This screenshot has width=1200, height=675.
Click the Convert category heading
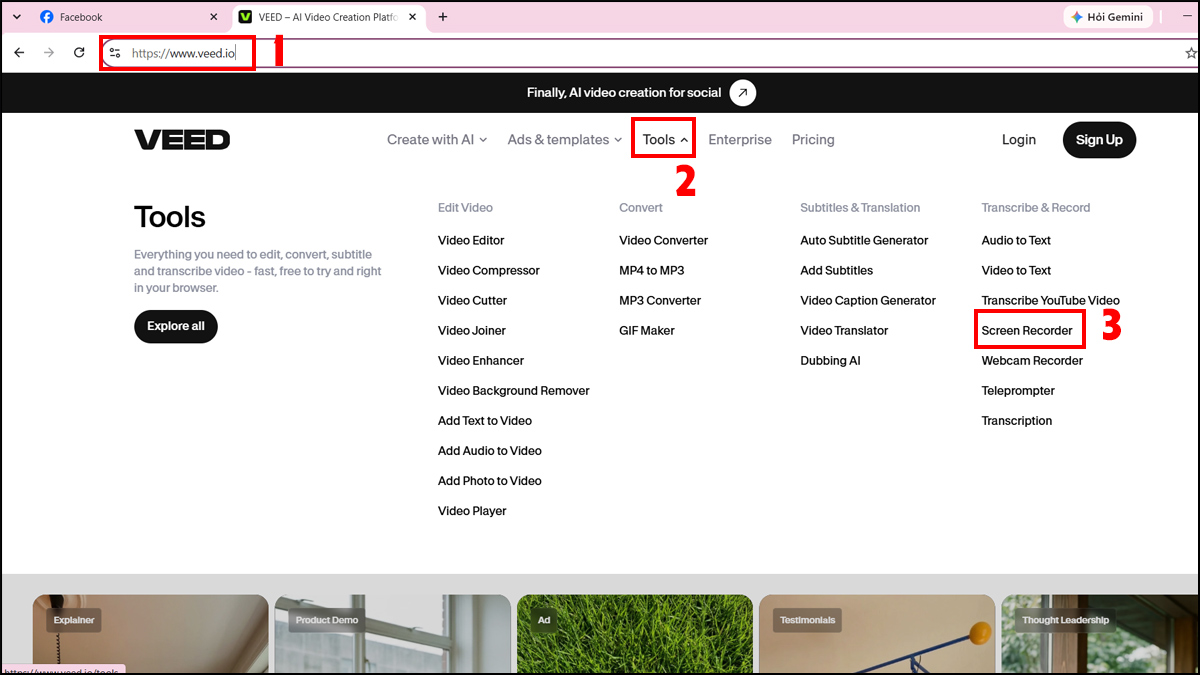click(x=641, y=208)
